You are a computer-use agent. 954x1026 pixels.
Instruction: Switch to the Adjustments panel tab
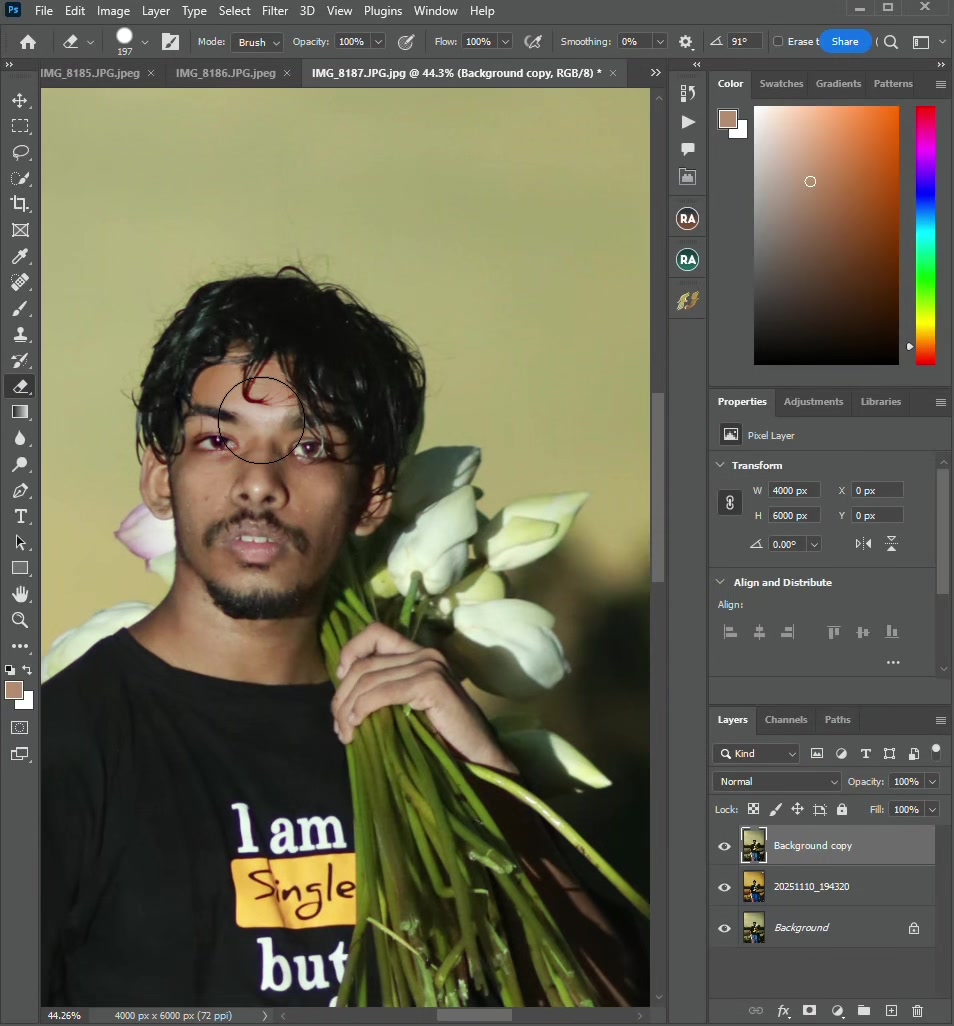(x=813, y=402)
